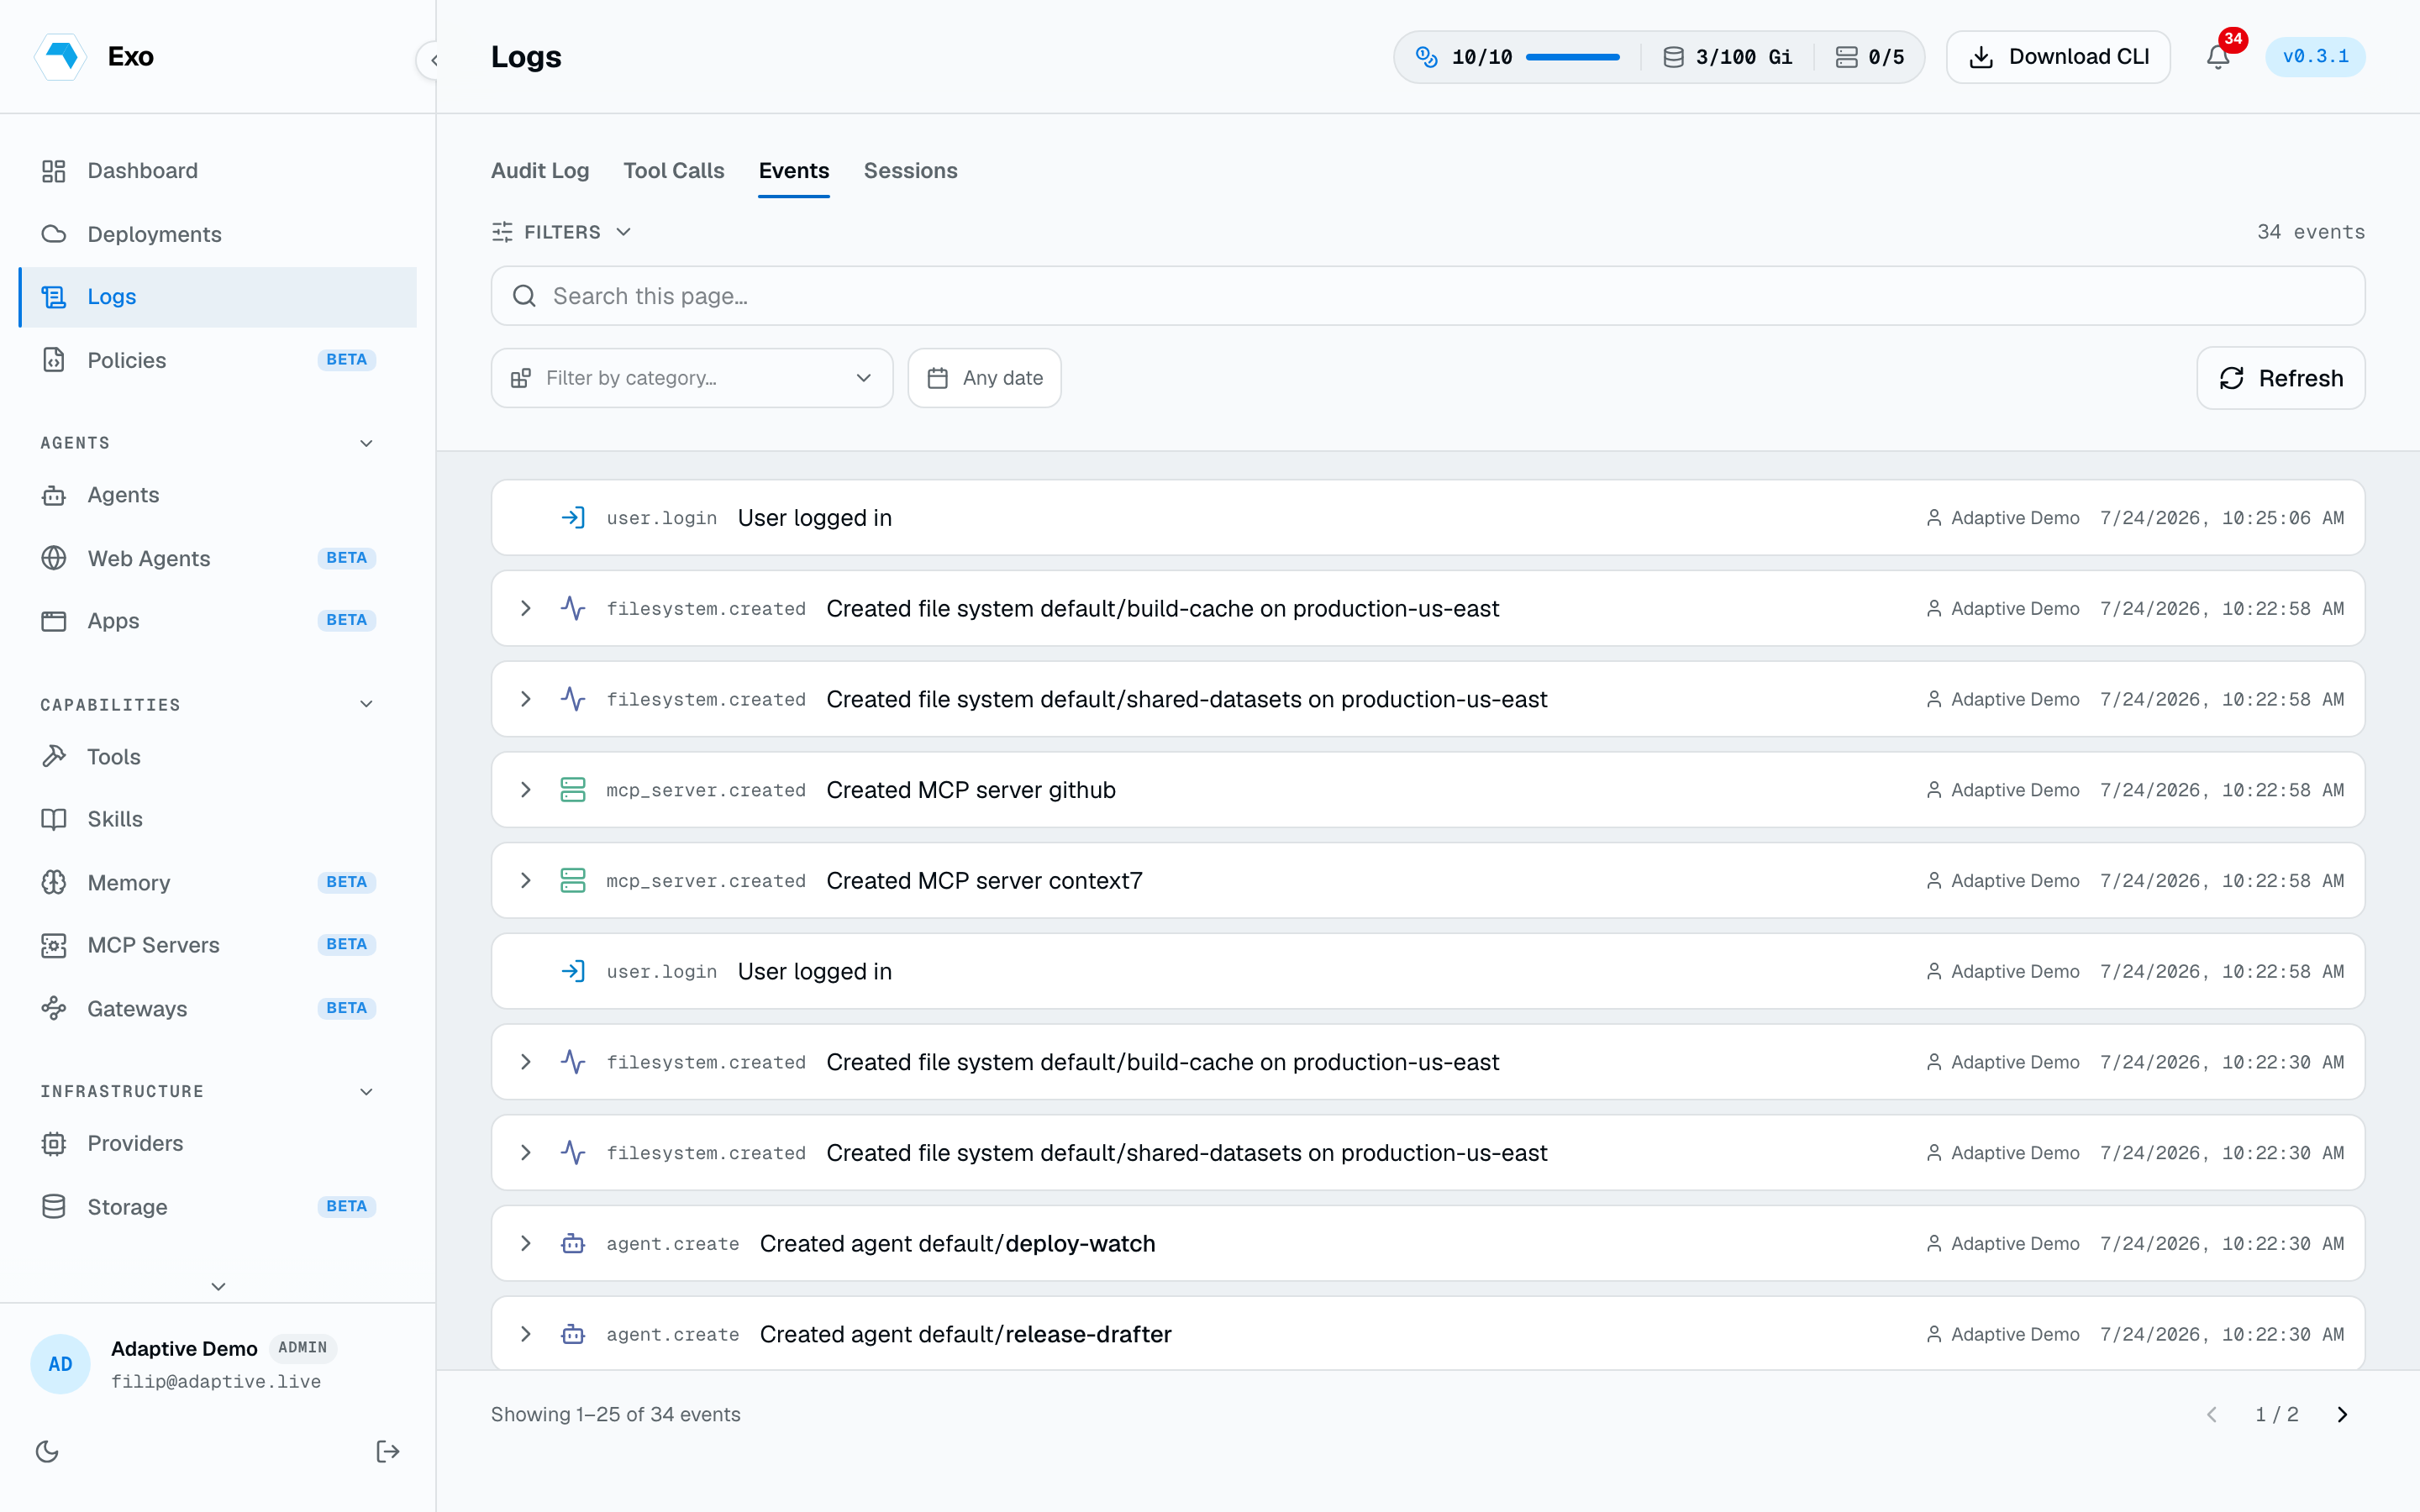
Task: Click the AD user avatar
Action: (60, 1364)
